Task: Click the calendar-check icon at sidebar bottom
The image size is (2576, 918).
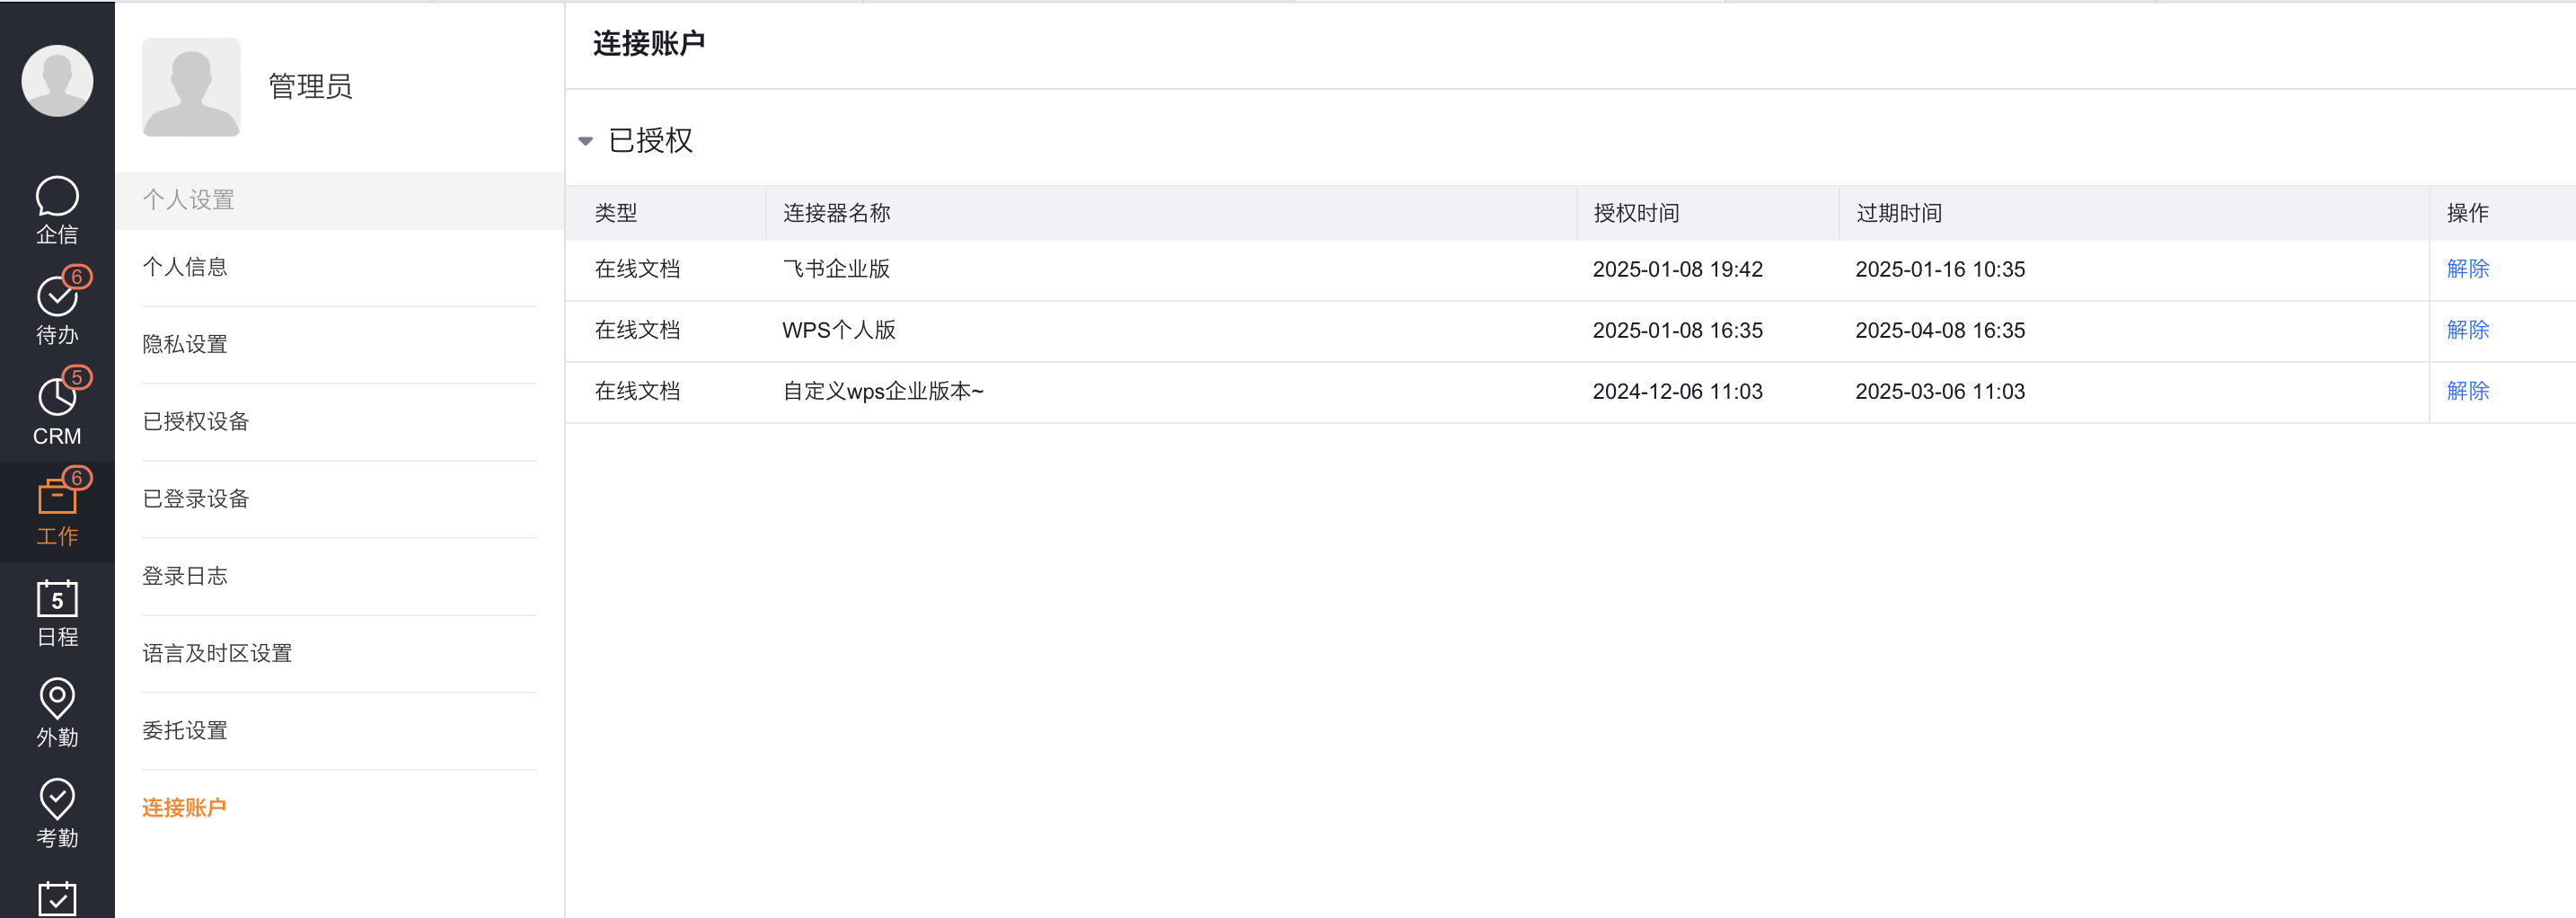Action: coord(57,897)
